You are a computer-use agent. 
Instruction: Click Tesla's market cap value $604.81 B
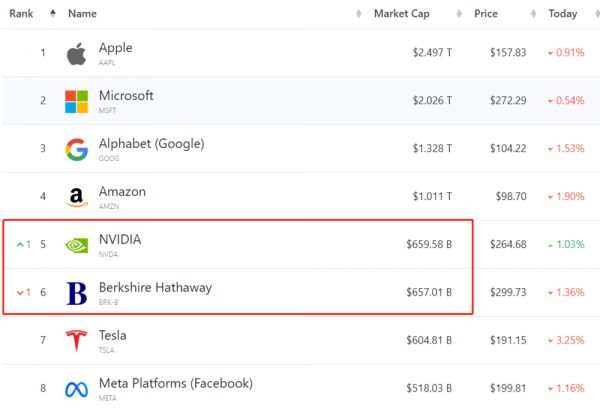coord(429,341)
